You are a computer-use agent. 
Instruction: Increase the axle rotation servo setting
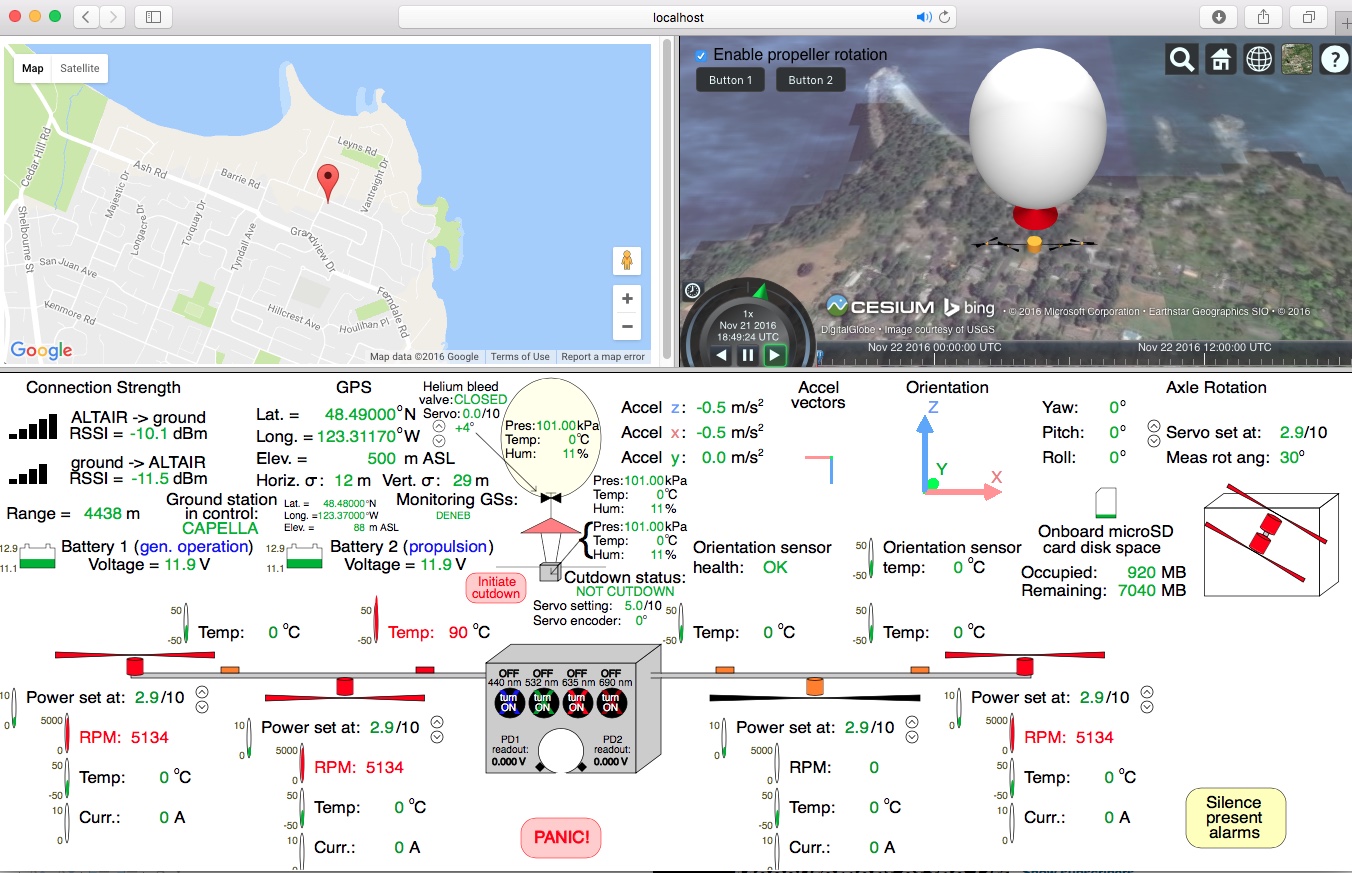1154,426
